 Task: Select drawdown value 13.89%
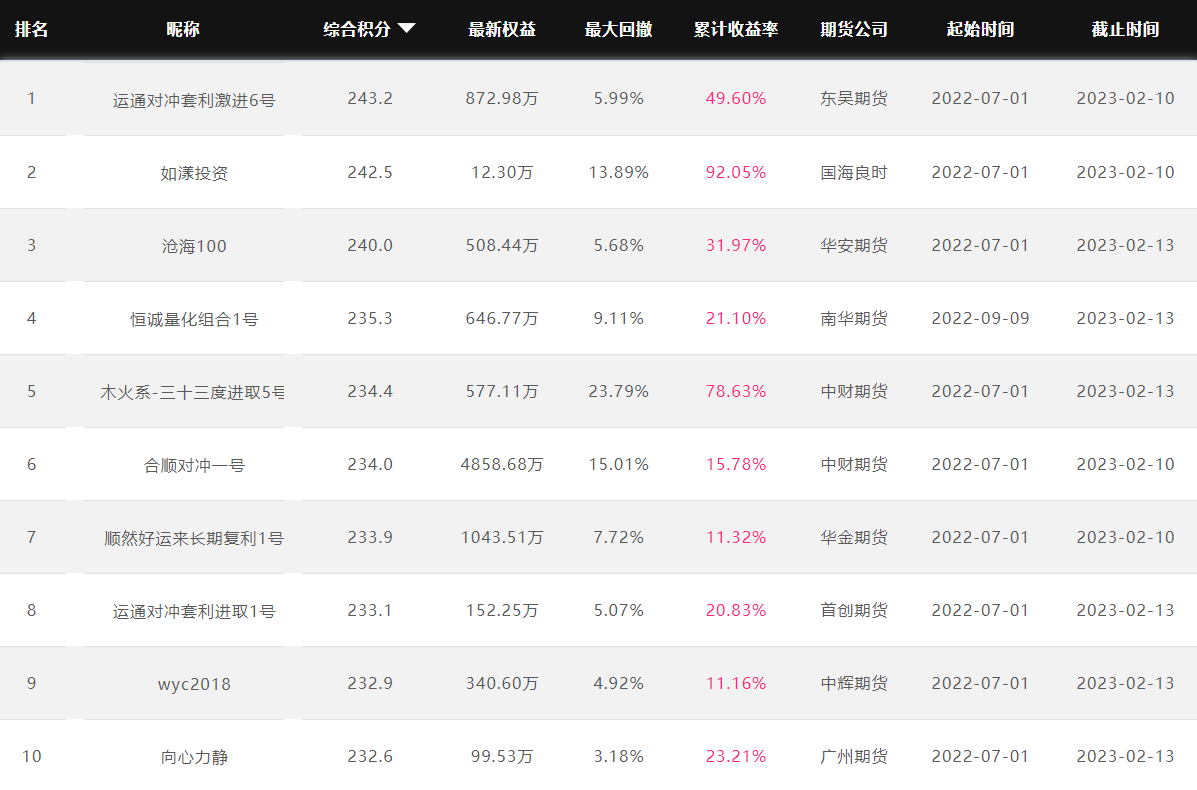618,173
